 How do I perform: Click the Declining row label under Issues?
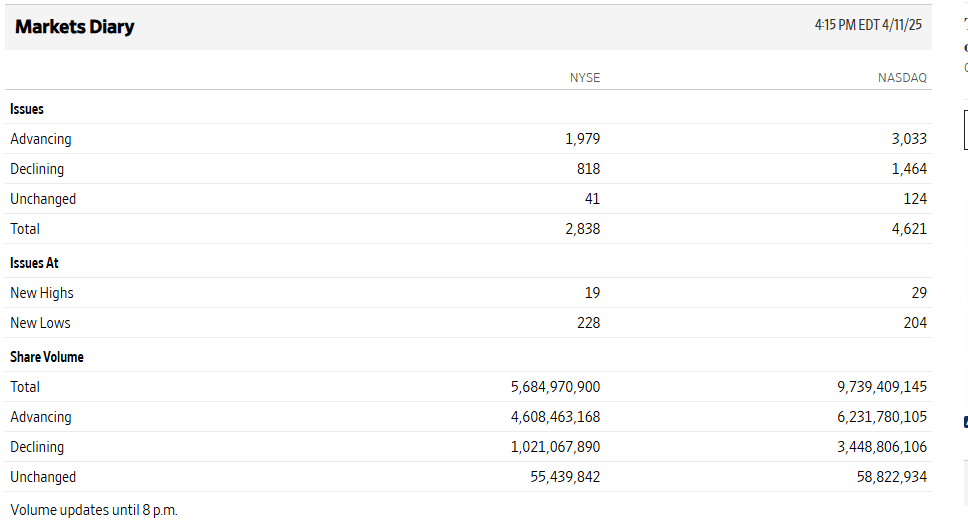tap(37, 169)
